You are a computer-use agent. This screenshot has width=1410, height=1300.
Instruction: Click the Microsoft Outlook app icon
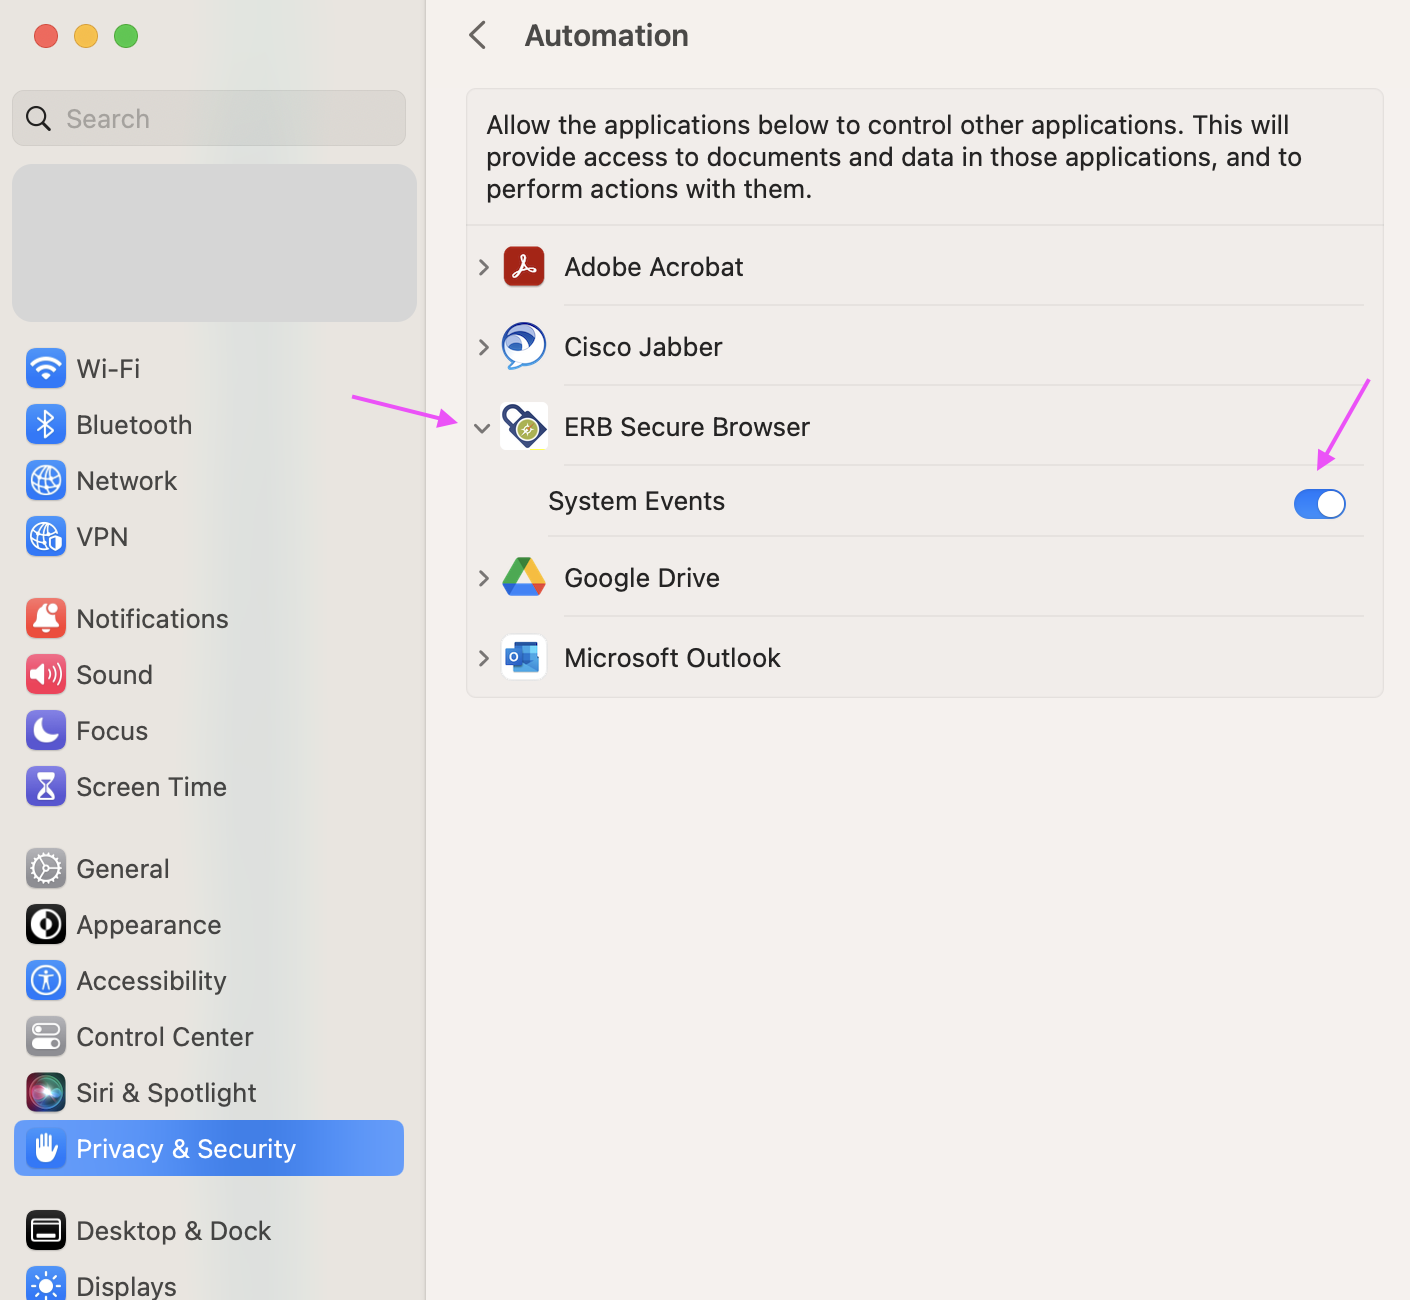tap(524, 657)
